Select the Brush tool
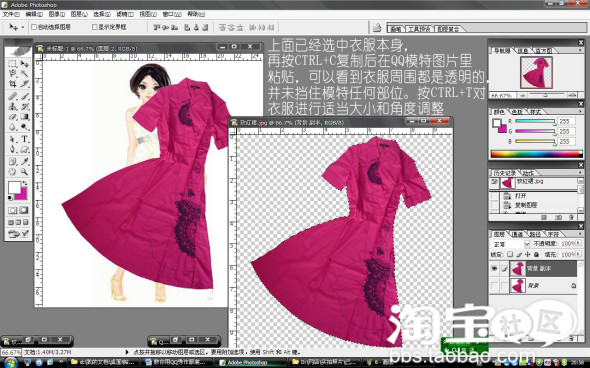This screenshot has height=368, width=590. point(24,96)
